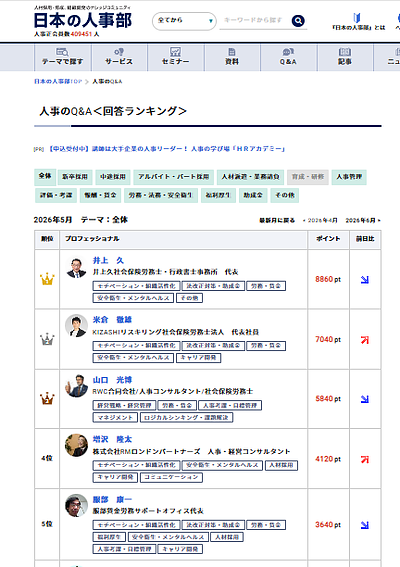Open サービス navigation menu
400x567 pixels.
coord(119,57)
